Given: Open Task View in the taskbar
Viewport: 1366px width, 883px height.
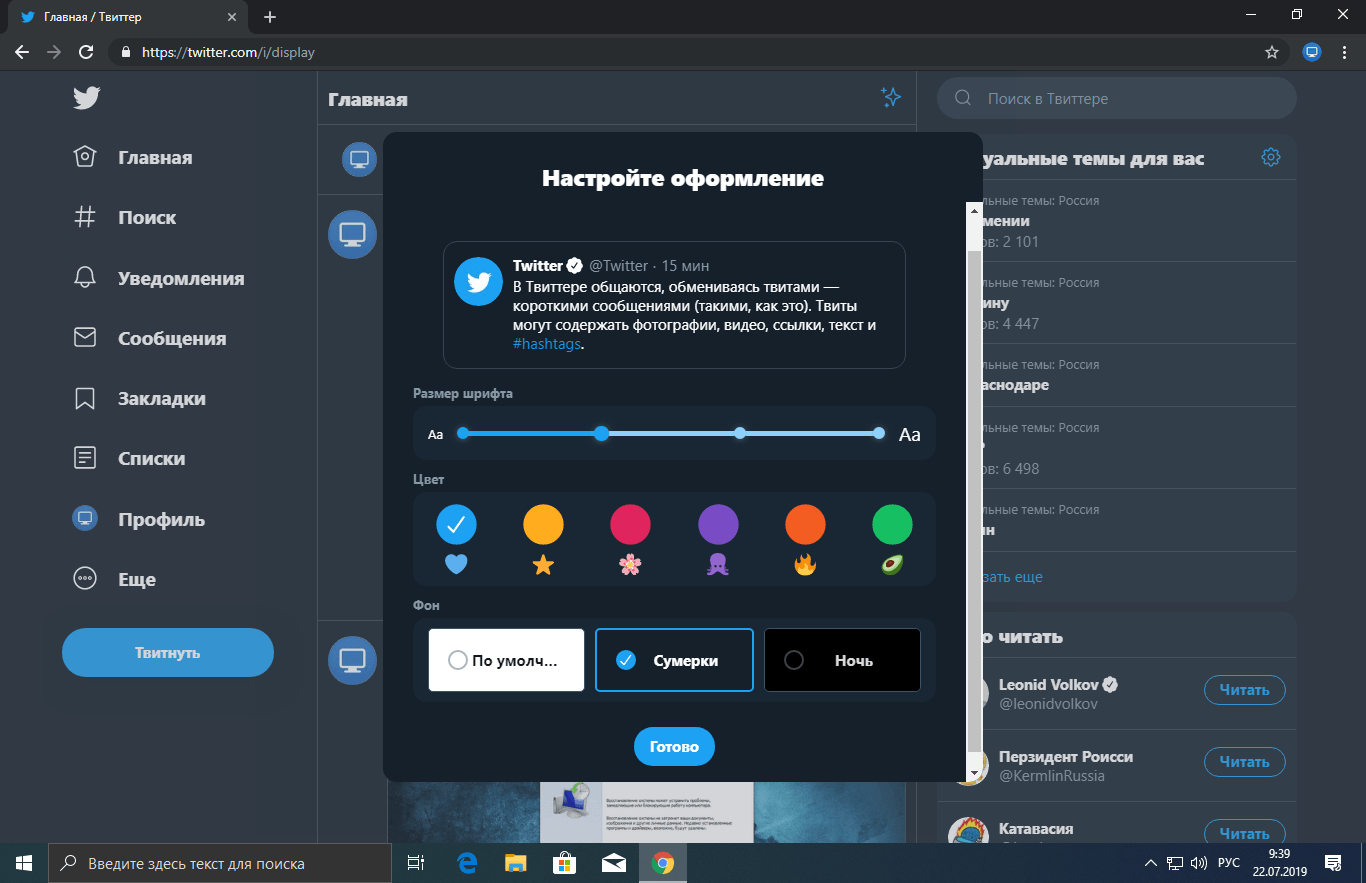Looking at the screenshot, I should [x=416, y=863].
